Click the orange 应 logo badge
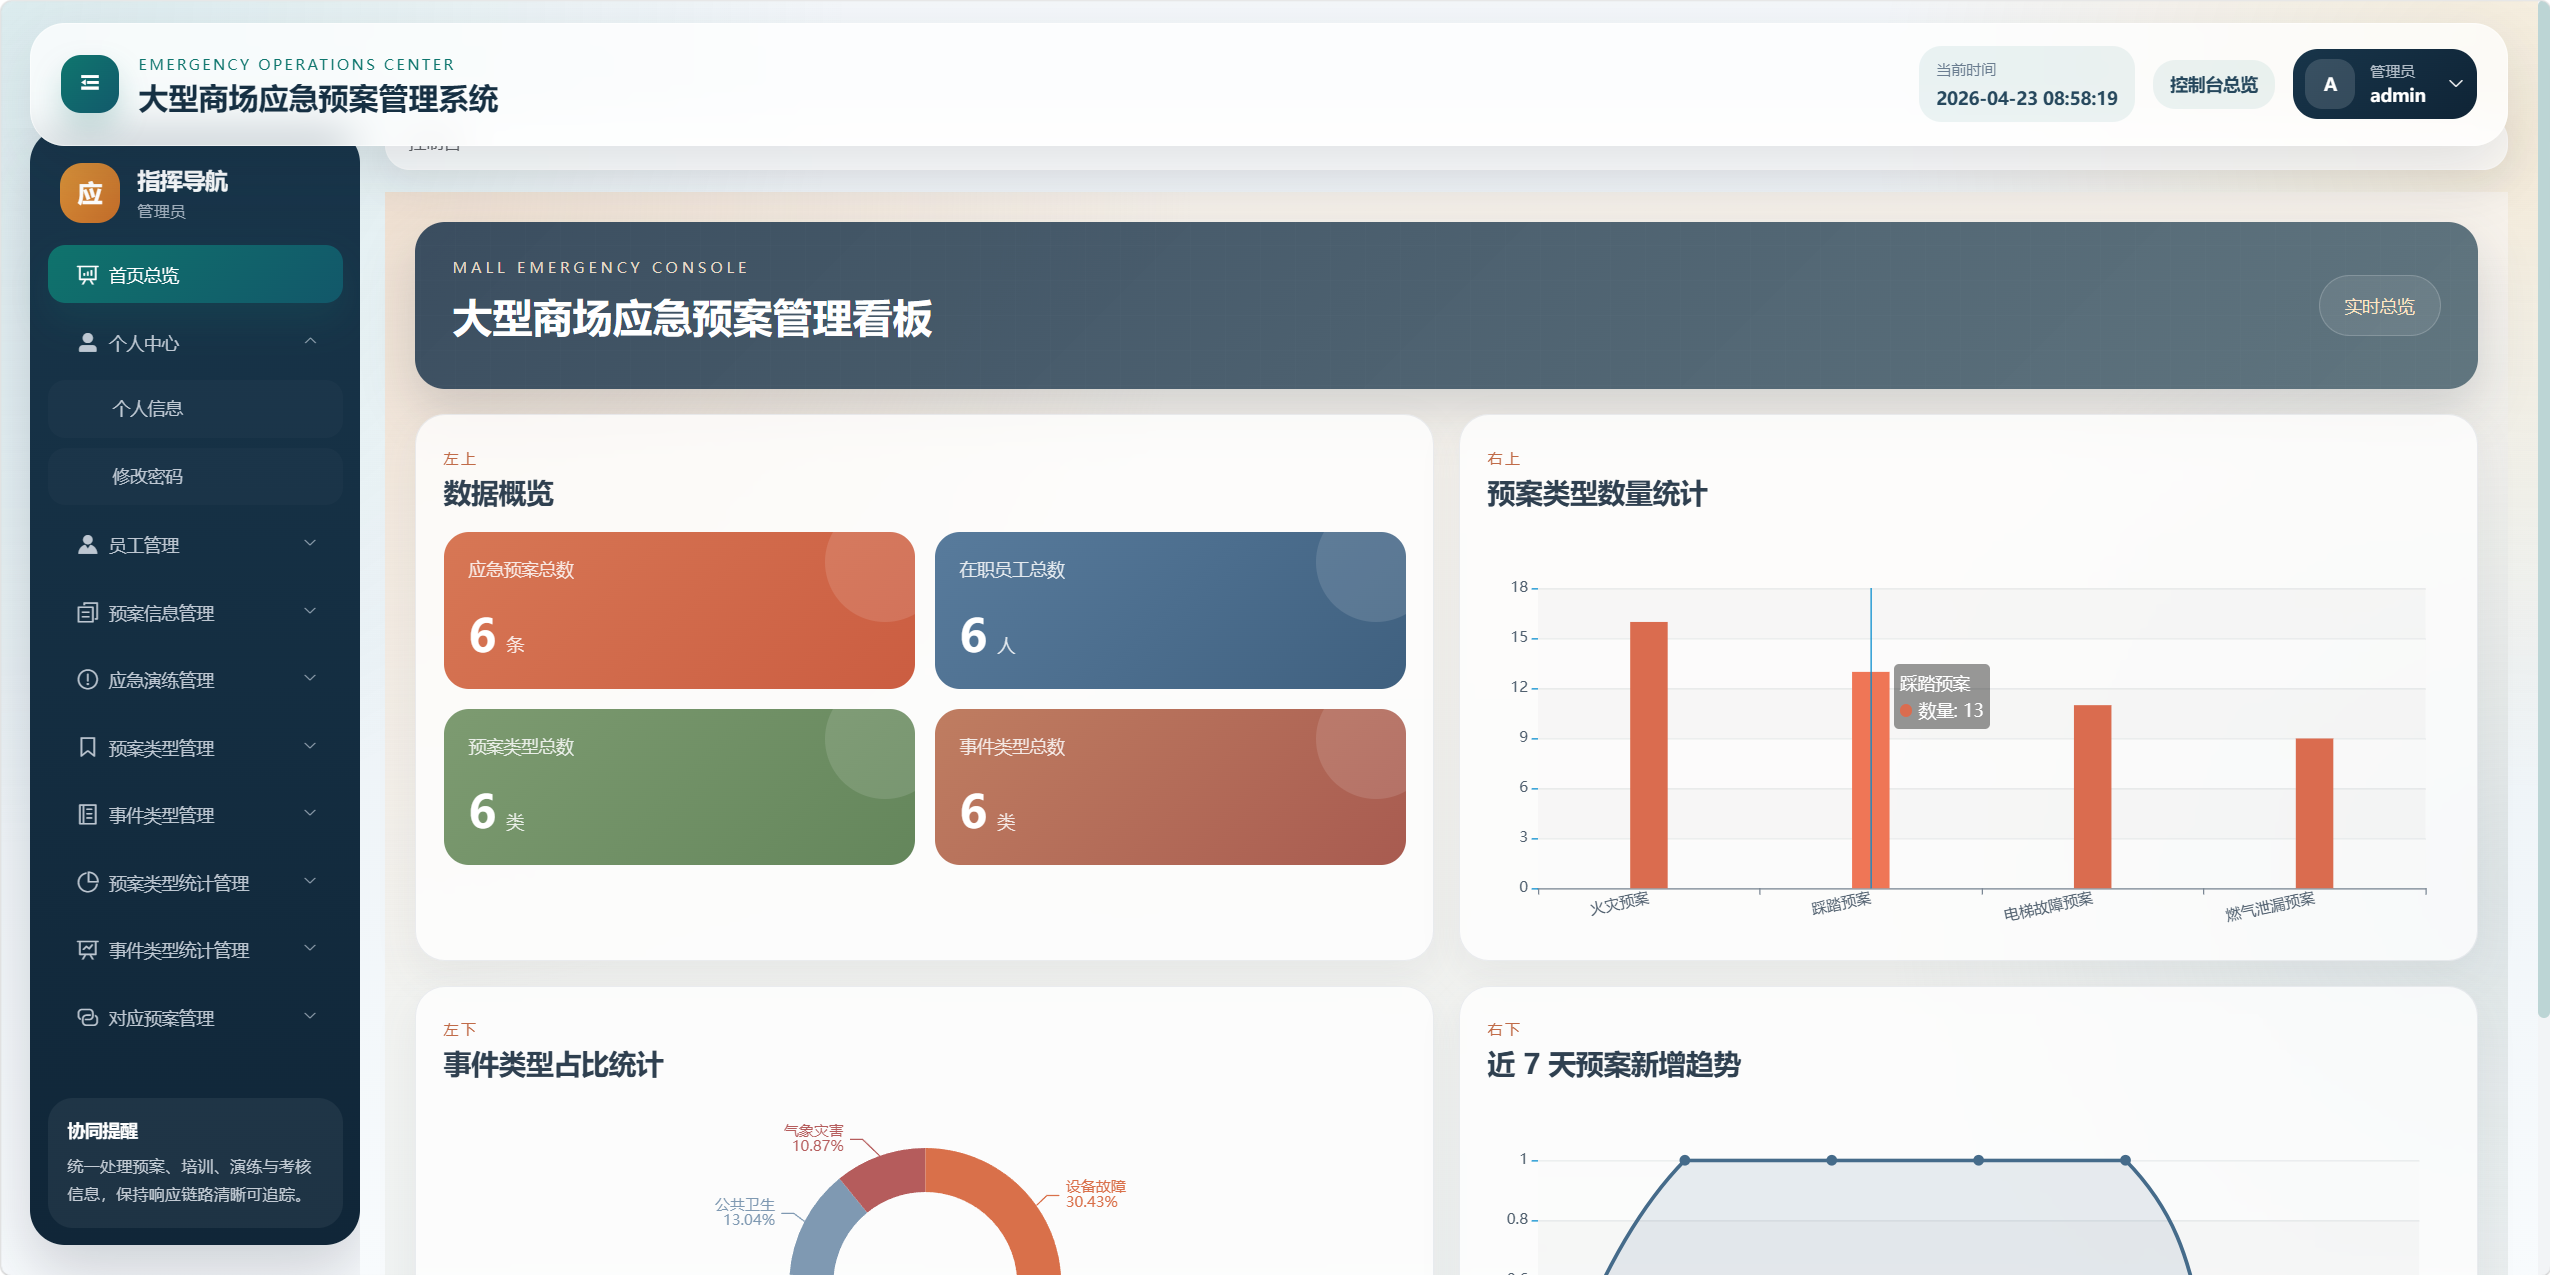 click(x=90, y=193)
